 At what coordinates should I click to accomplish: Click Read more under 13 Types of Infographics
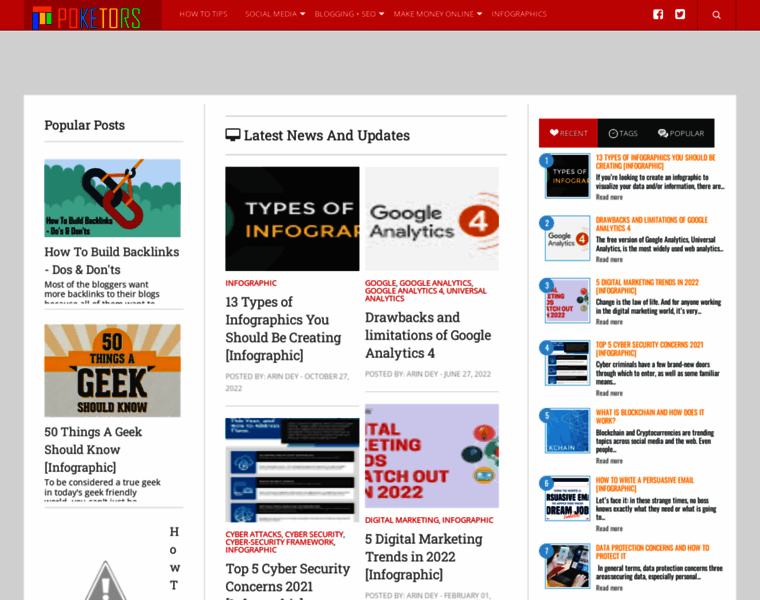(x=609, y=197)
